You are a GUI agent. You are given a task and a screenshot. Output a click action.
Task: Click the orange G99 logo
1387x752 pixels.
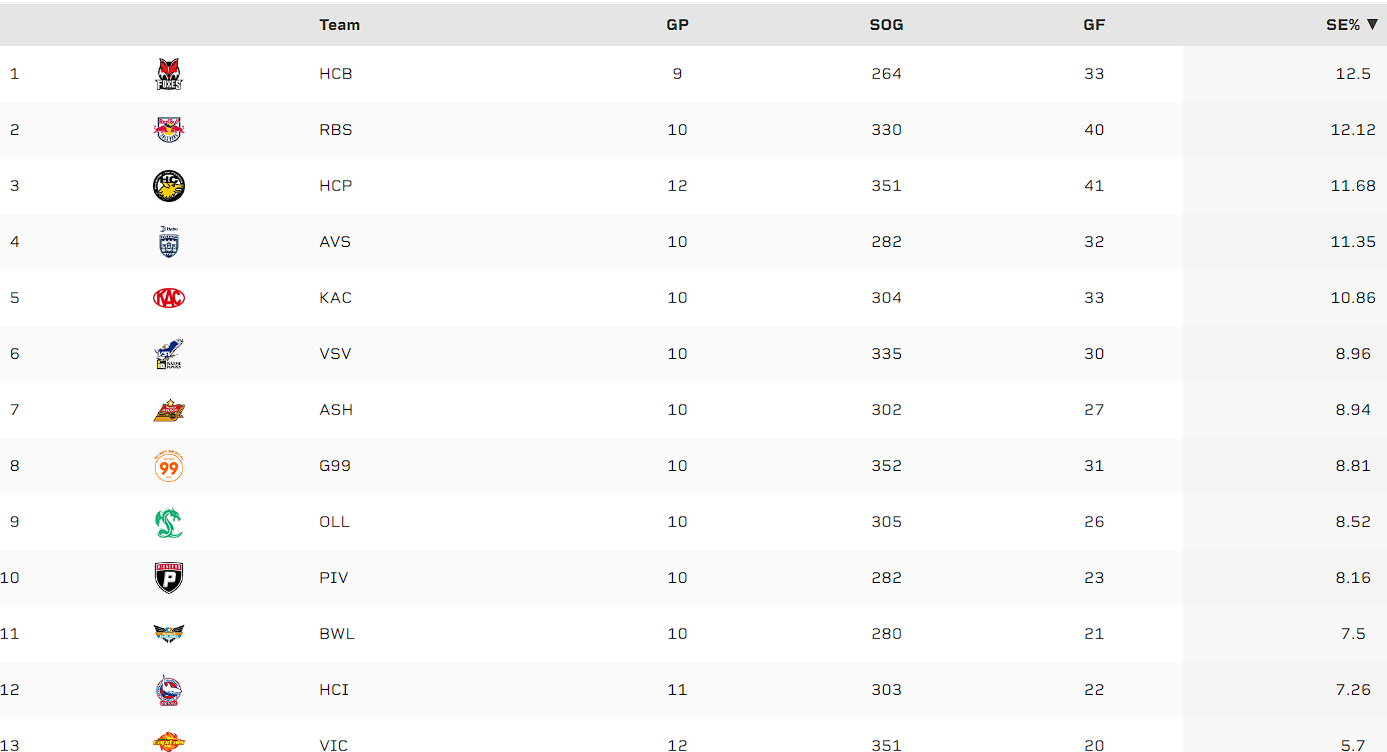coord(169,466)
